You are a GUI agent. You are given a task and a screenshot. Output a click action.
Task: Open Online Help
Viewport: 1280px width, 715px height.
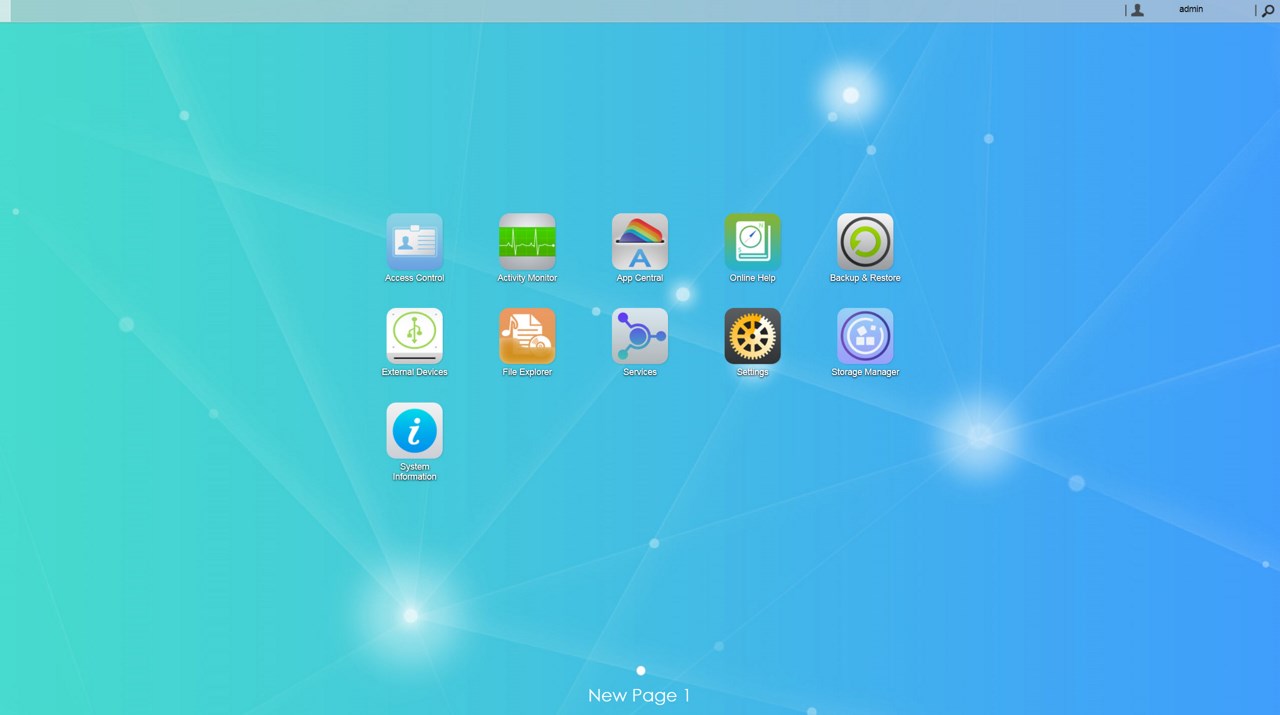pyautogui.click(x=753, y=241)
